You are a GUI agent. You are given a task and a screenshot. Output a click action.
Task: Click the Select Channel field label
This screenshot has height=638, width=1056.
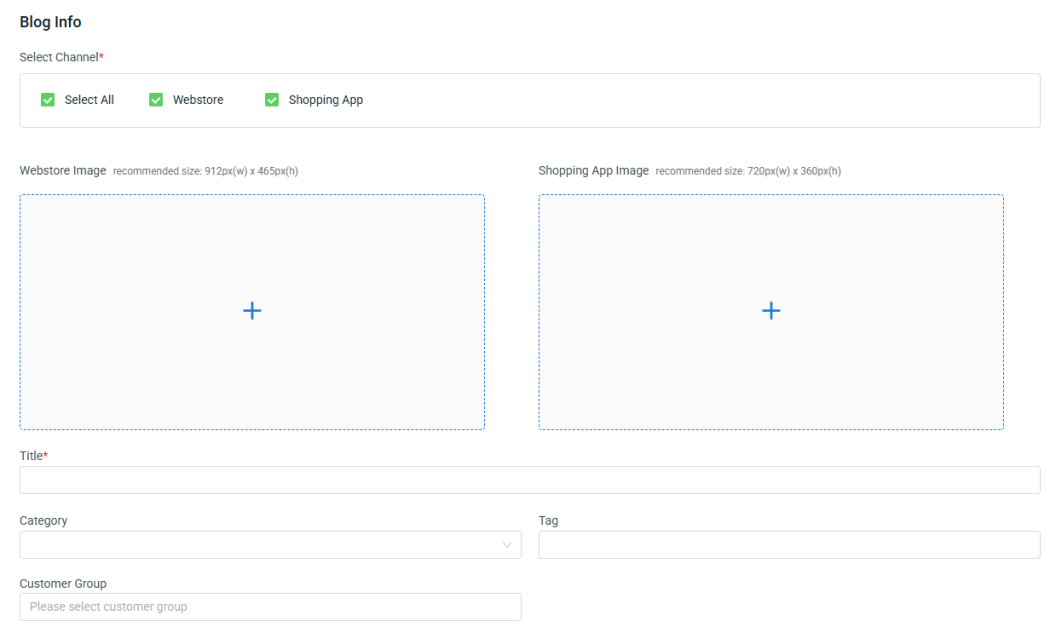point(59,57)
